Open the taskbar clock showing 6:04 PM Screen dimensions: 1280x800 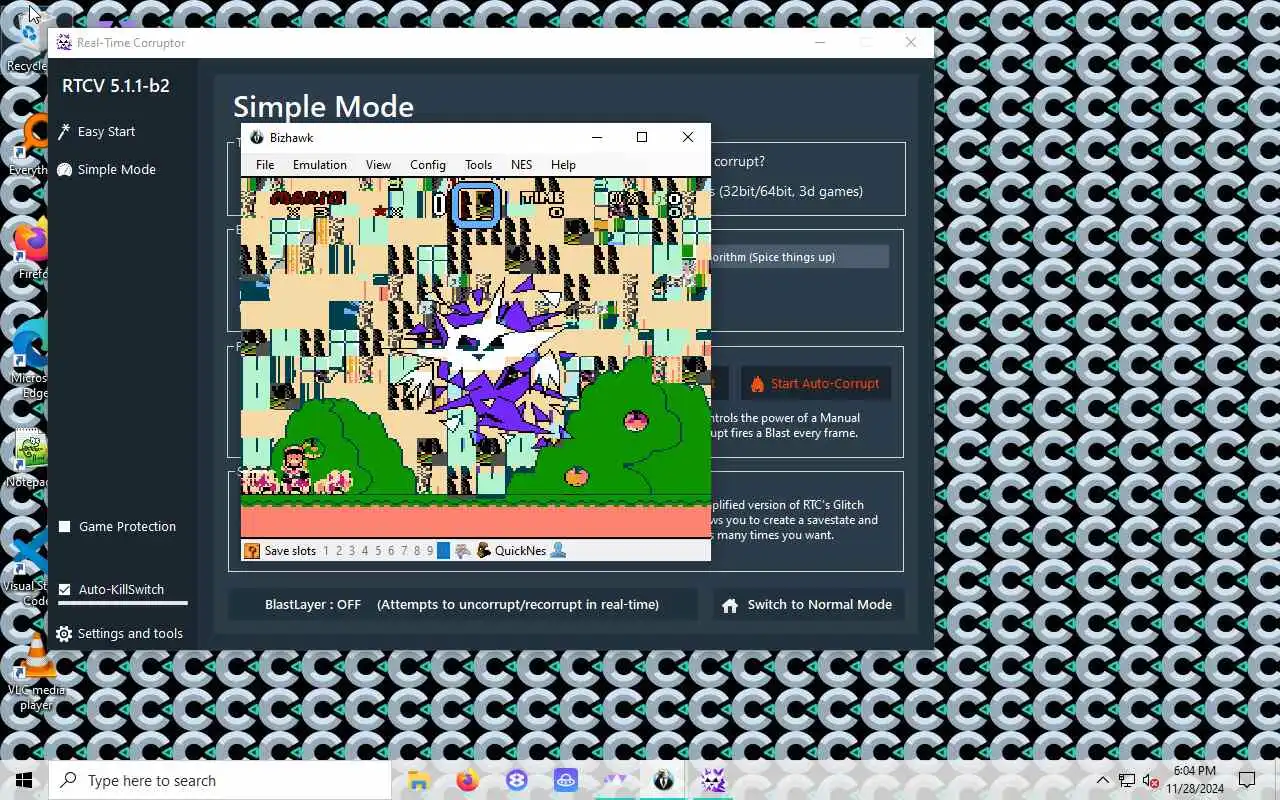(1194, 780)
